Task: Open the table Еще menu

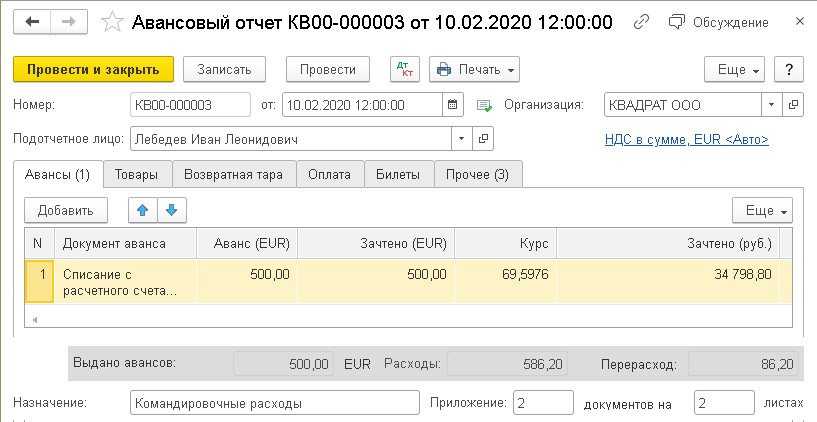Action: pyautogui.click(x=762, y=210)
